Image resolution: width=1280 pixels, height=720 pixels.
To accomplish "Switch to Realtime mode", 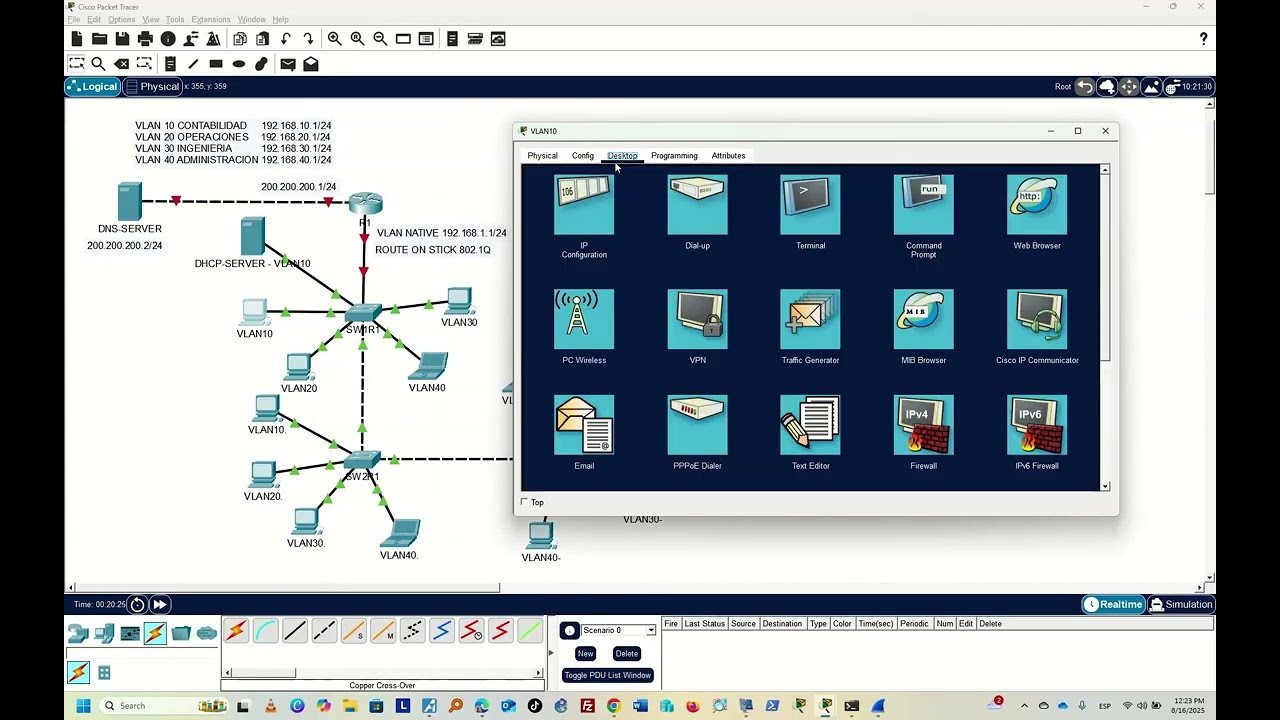I will (1113, 604).
